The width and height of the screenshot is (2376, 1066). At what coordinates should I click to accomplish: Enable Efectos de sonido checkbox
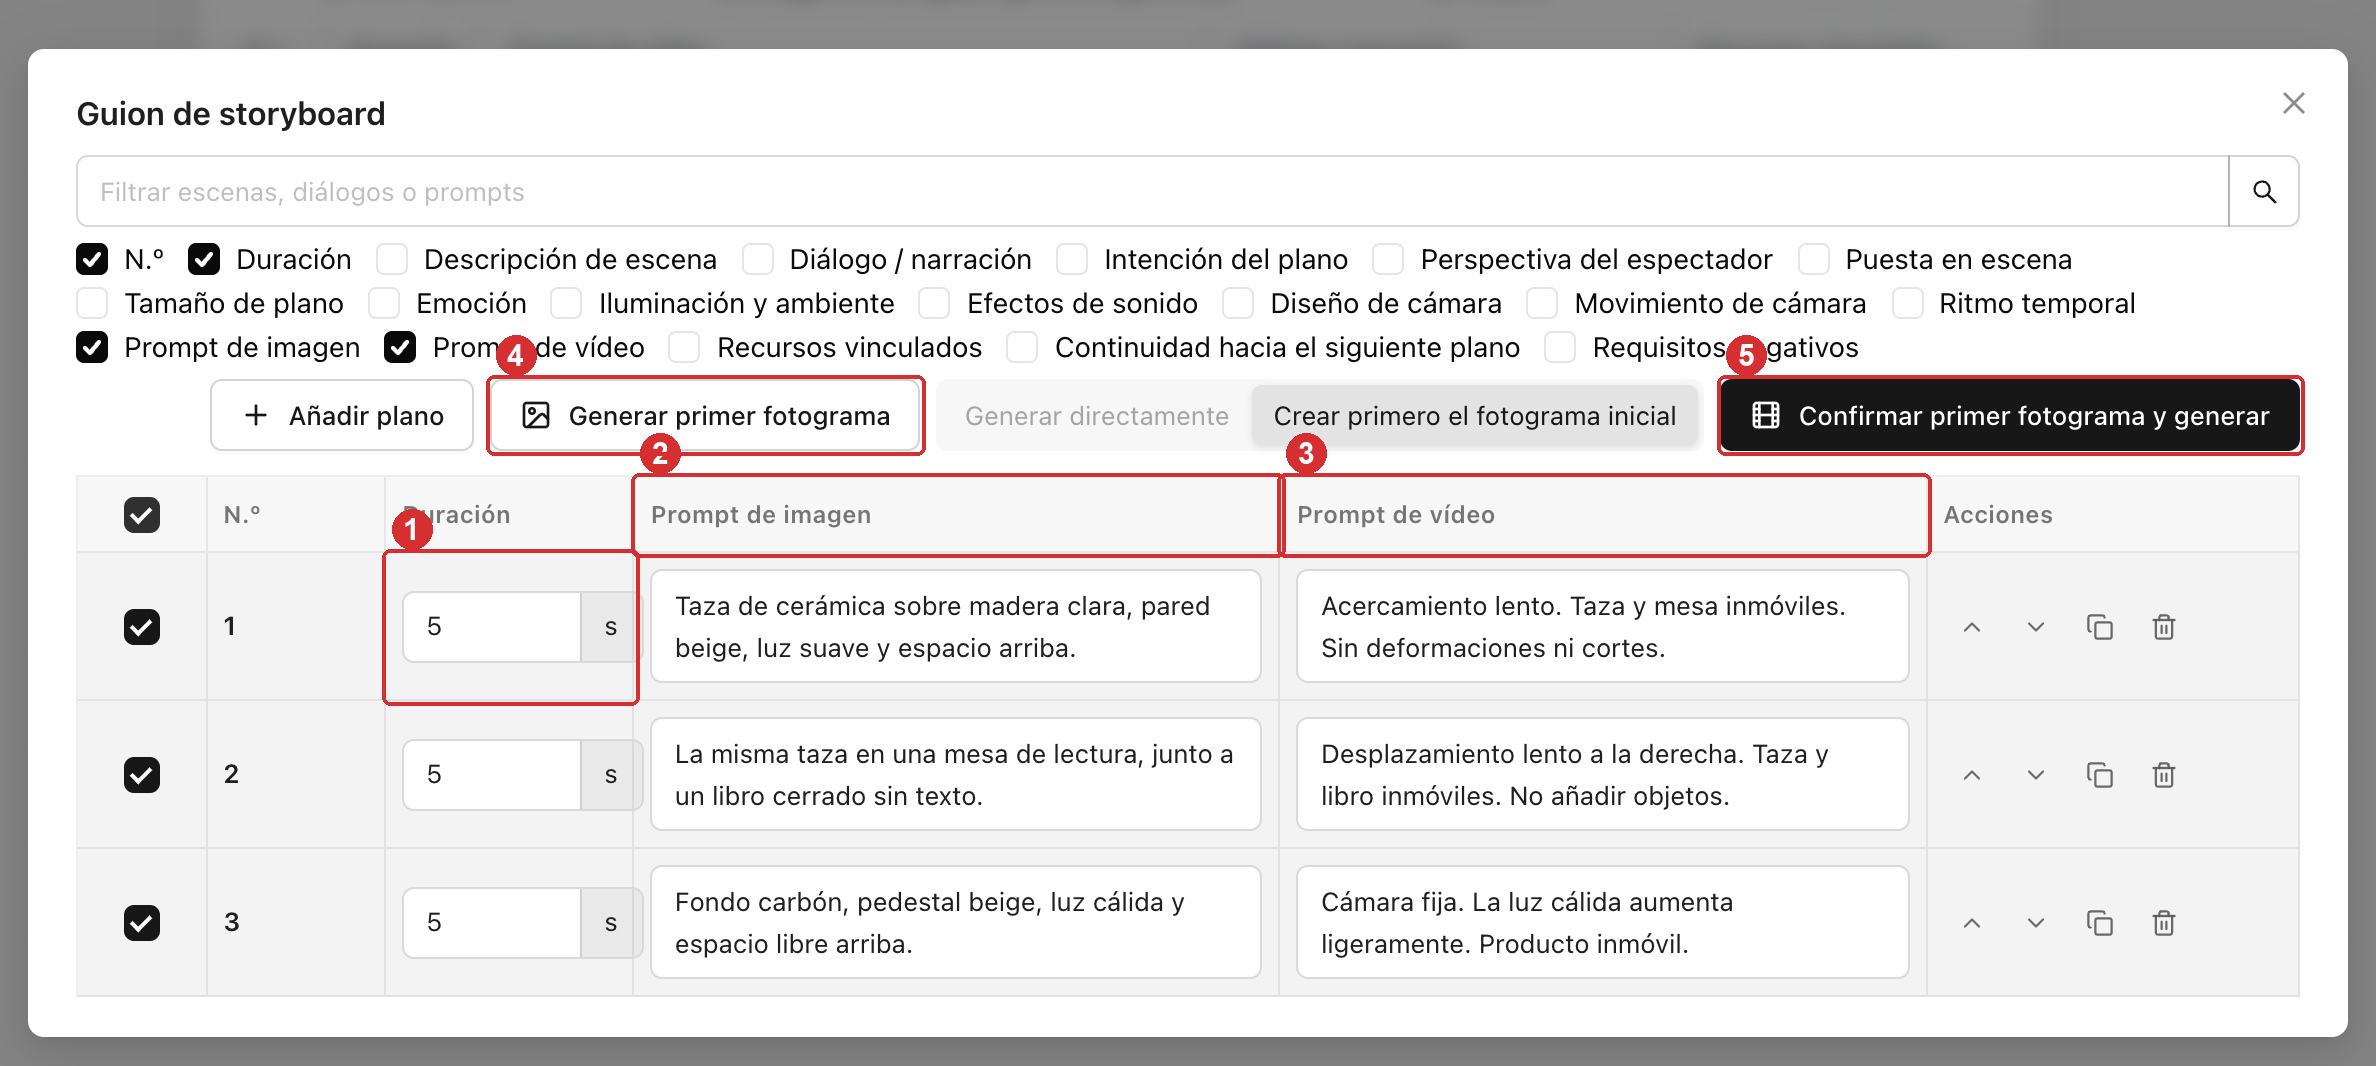pos(934,303)
